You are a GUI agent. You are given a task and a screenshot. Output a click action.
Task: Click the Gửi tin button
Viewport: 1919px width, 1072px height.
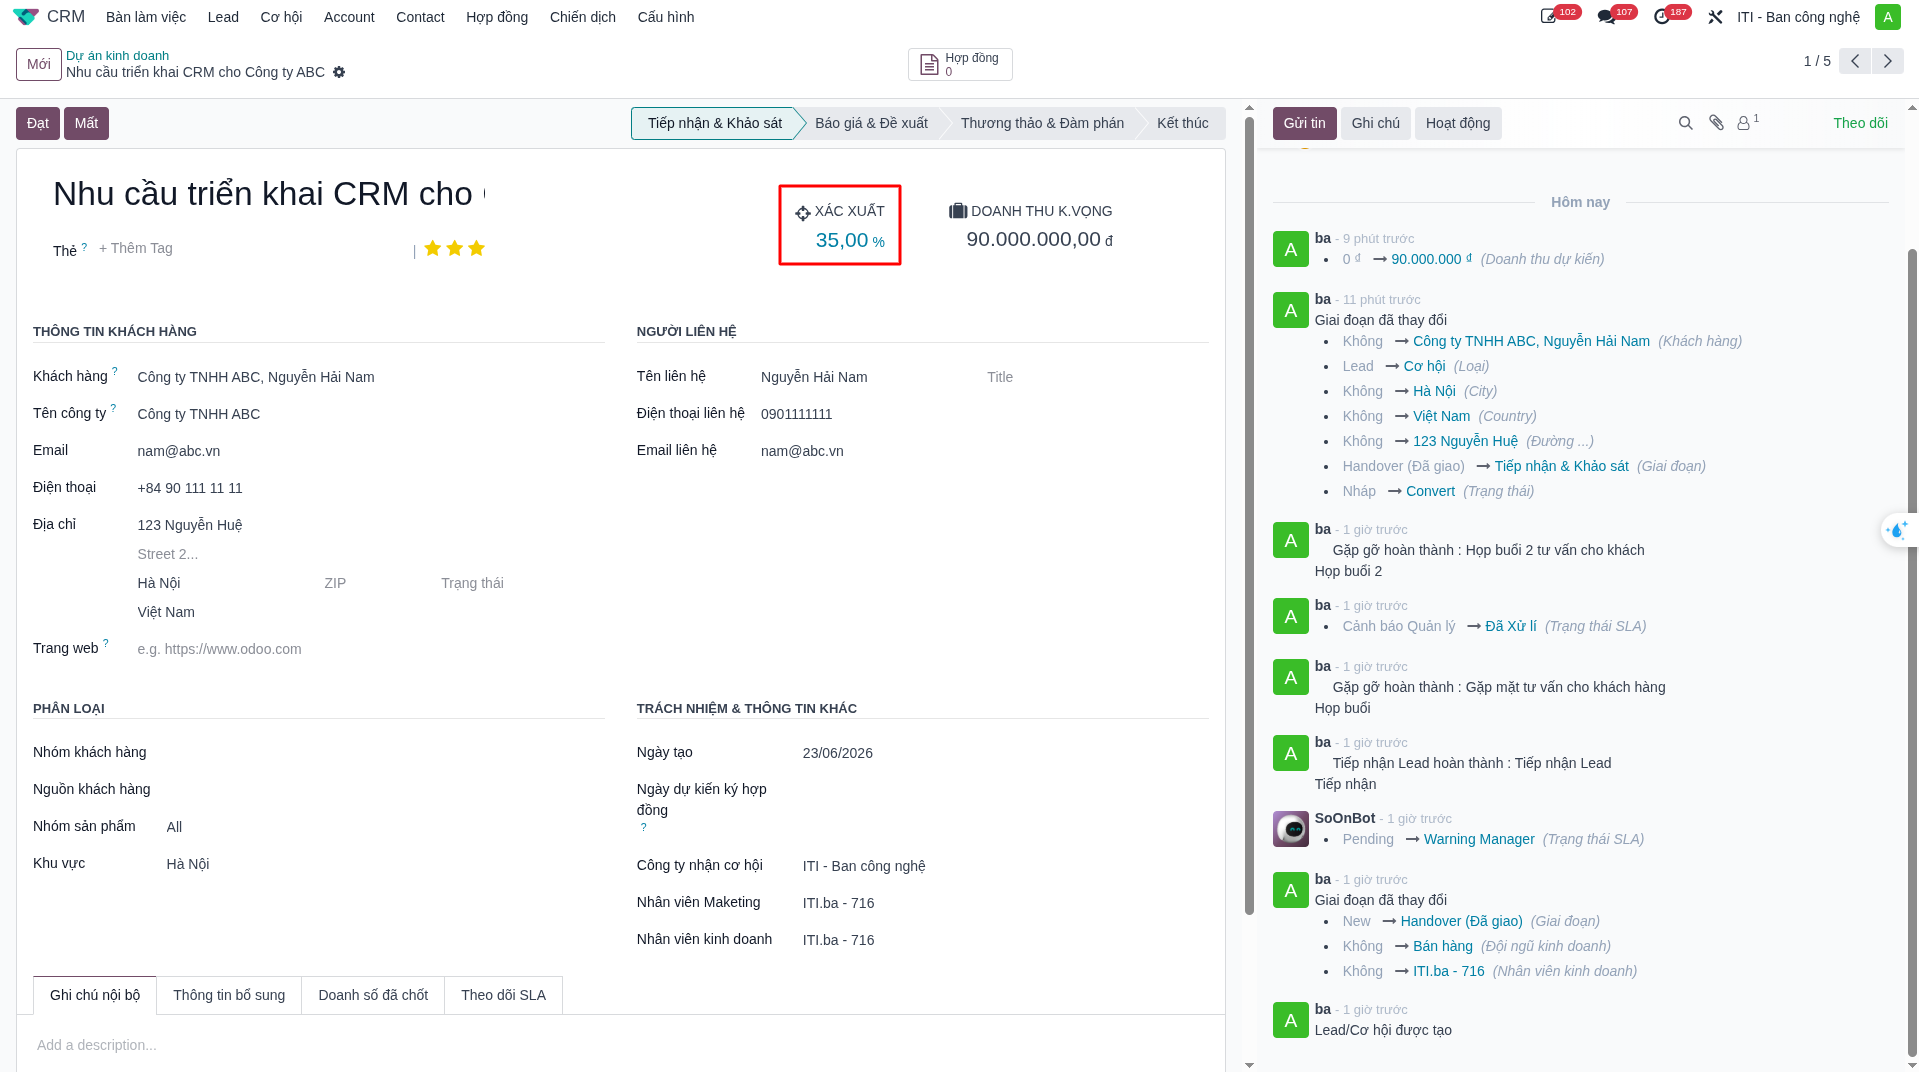[x=1304, y=123]
